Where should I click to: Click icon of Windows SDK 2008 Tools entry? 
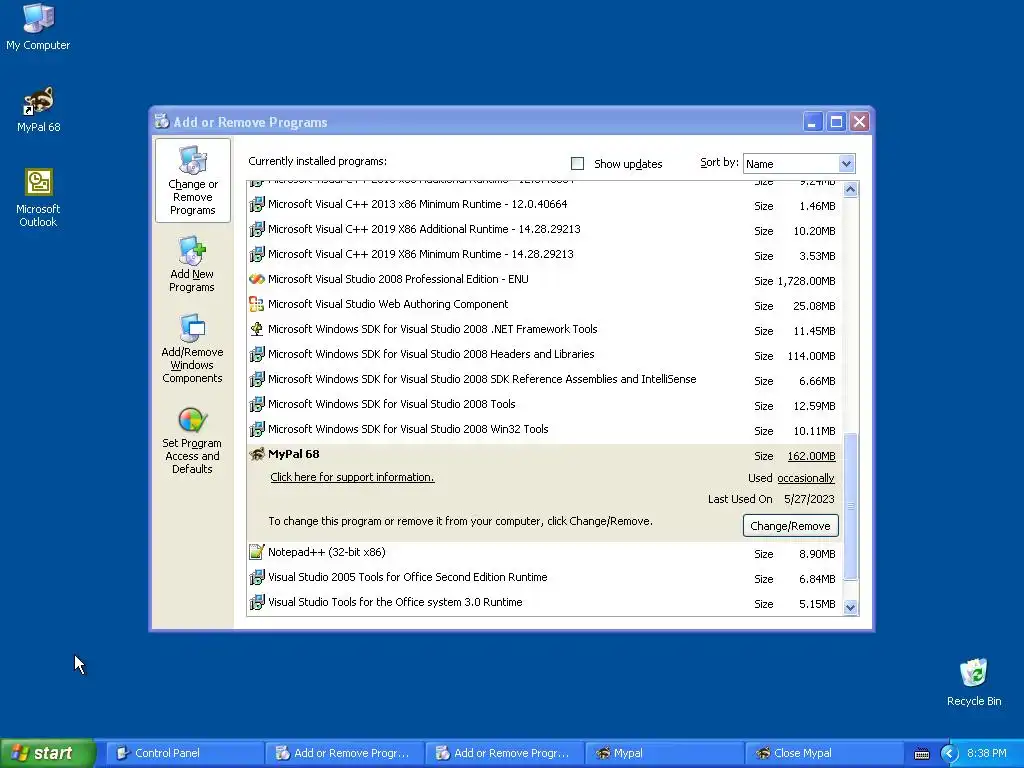click(x=257, y=404)
